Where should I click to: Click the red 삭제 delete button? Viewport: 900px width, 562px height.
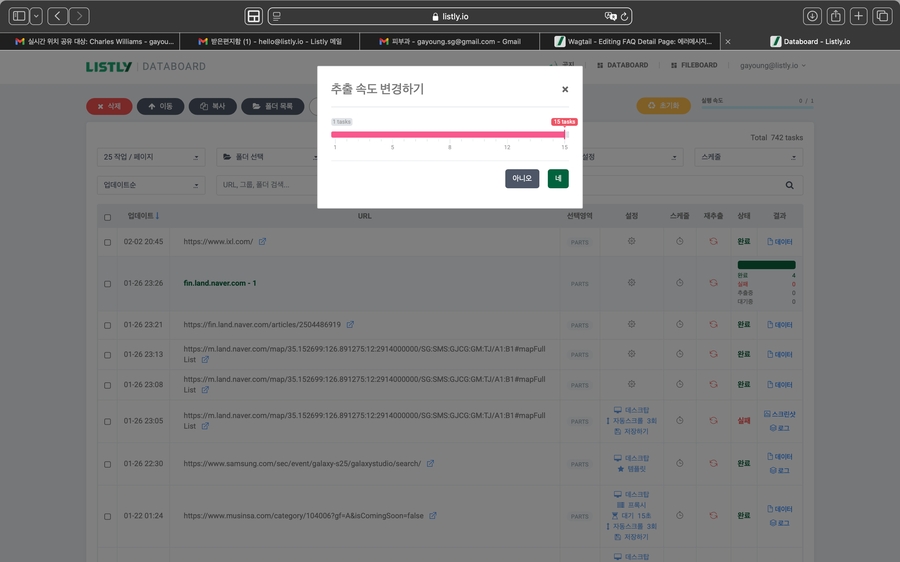(109, 106)
